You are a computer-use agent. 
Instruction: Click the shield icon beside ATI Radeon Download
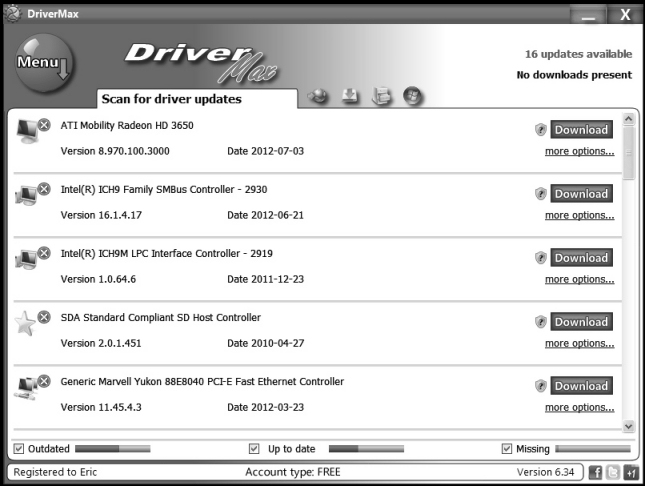click(x=541, y=130)
